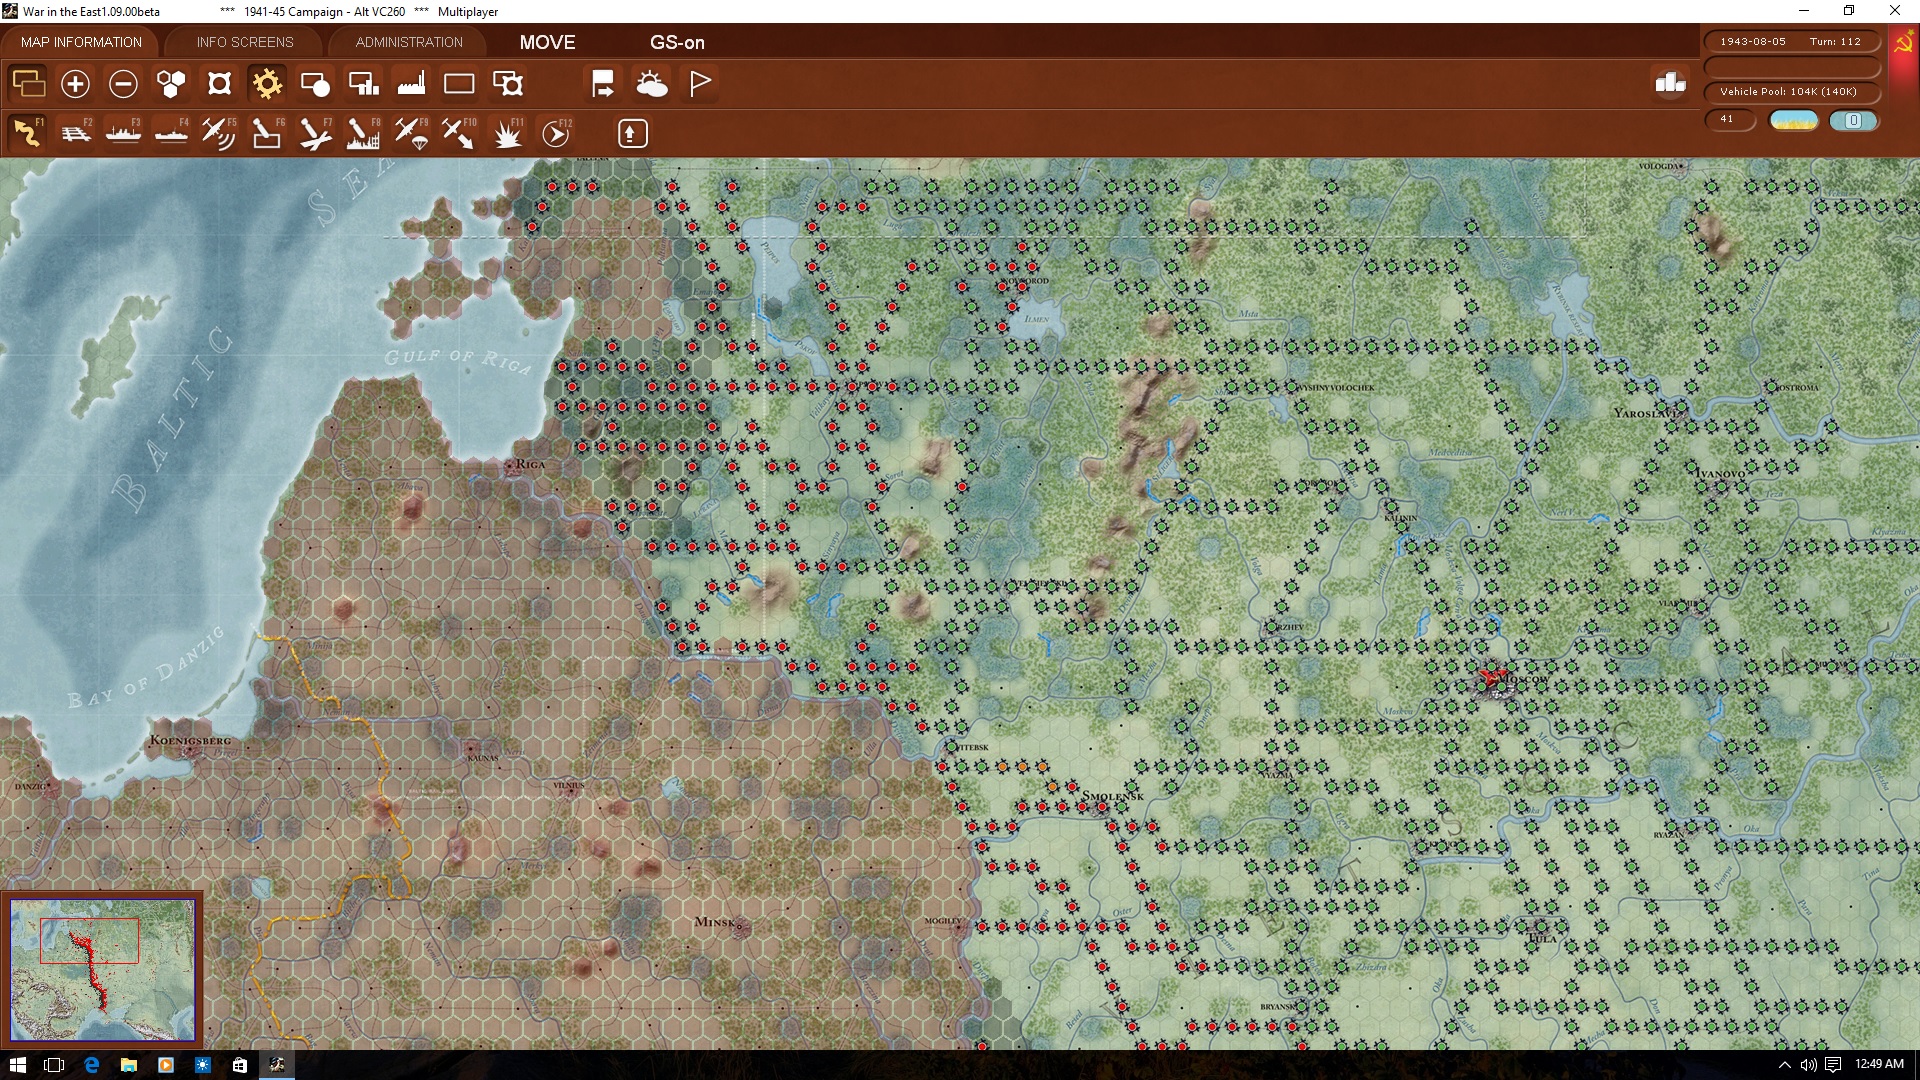Screen dimensions: 1920x1080
Task: Select the F2 rail mode icon
Action: [75, 133]
